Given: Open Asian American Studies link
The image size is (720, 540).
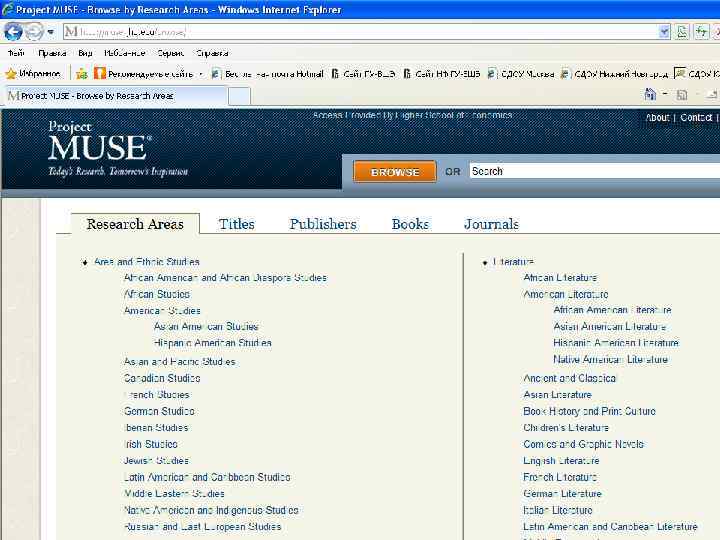Looking at the screenshot, I should click(206, 326).
